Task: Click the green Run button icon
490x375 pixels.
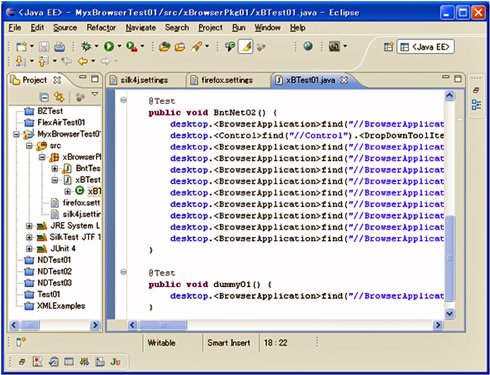Action: (x=109, y=46)
